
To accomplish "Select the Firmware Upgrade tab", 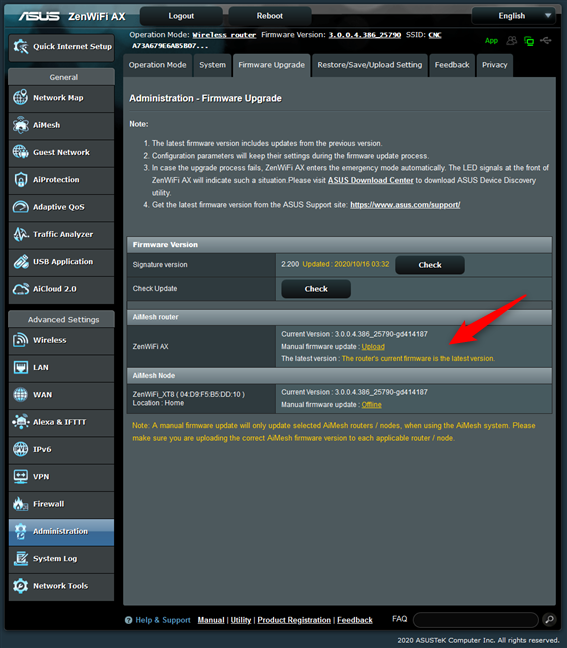I will 272,65.
